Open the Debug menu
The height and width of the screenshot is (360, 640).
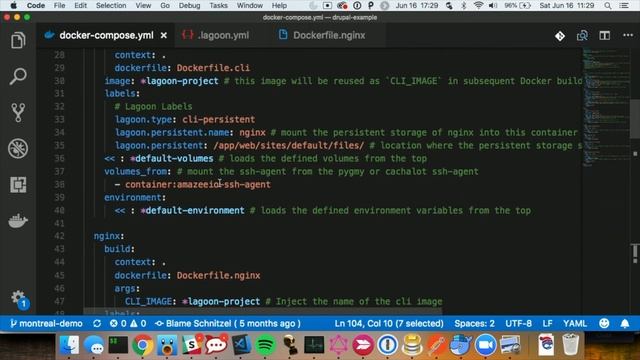(x=189, y=5)
